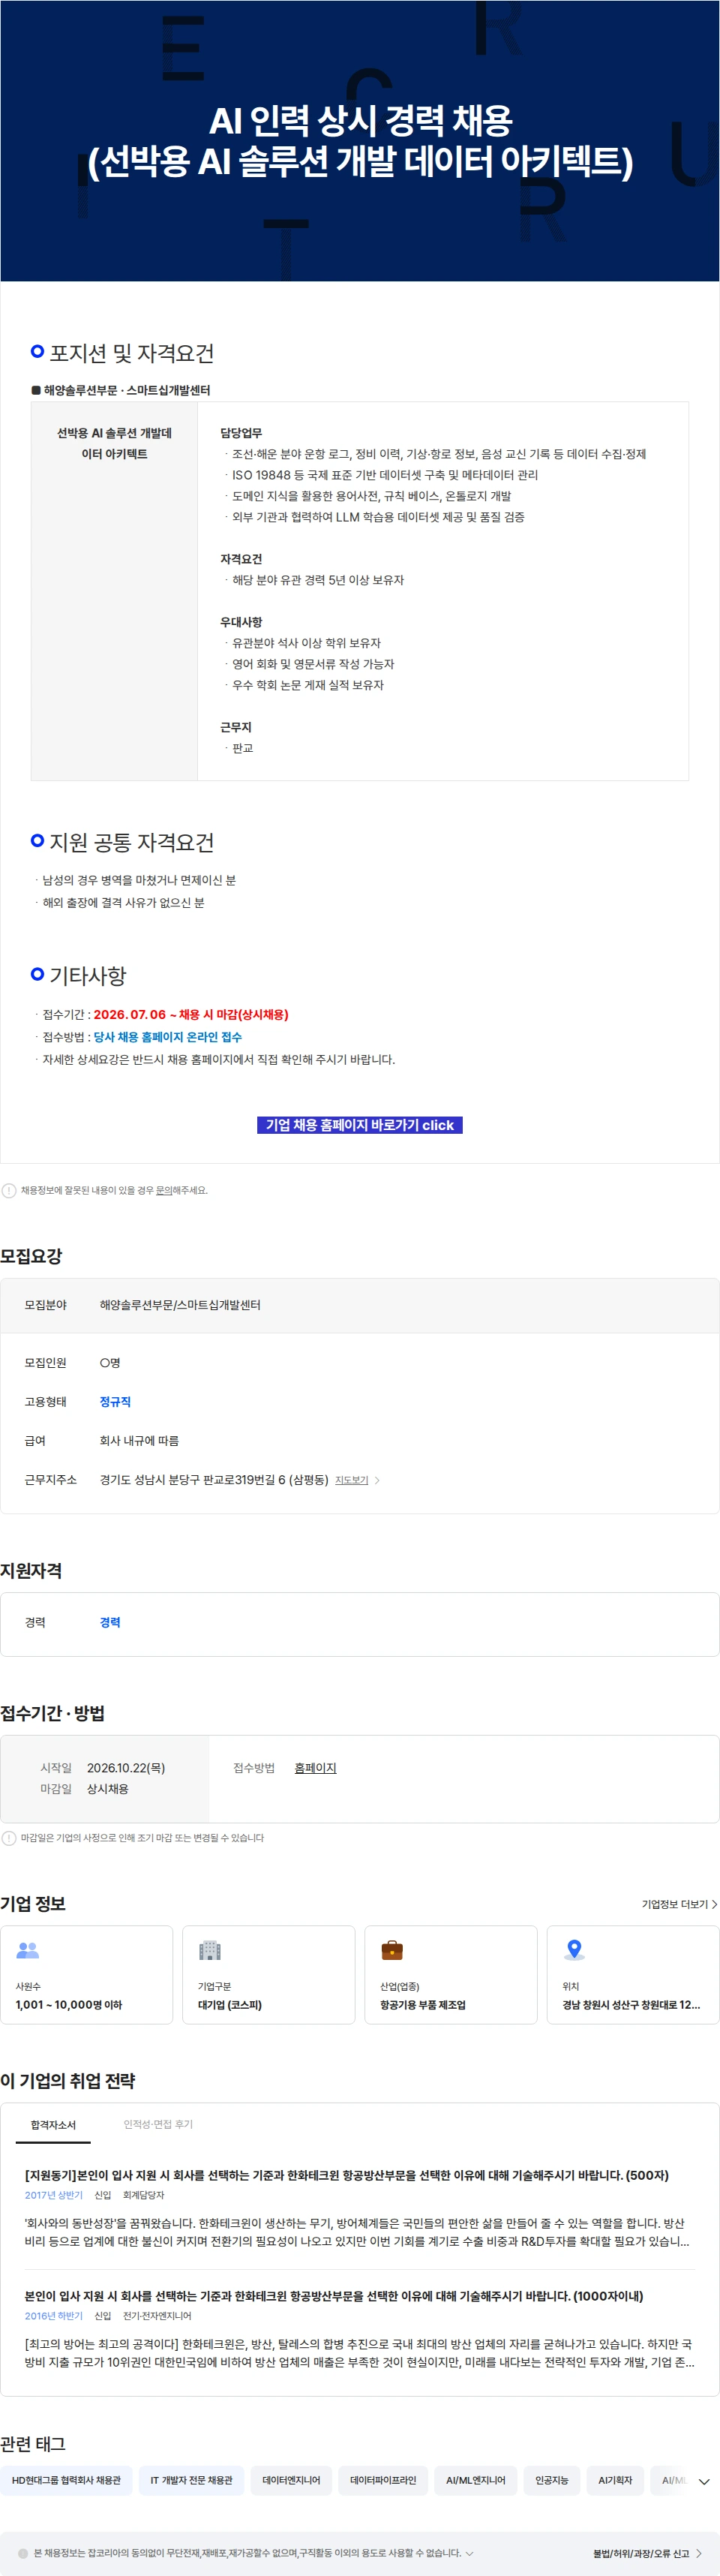Click the 위치 map pin icon

[574, 1949]
